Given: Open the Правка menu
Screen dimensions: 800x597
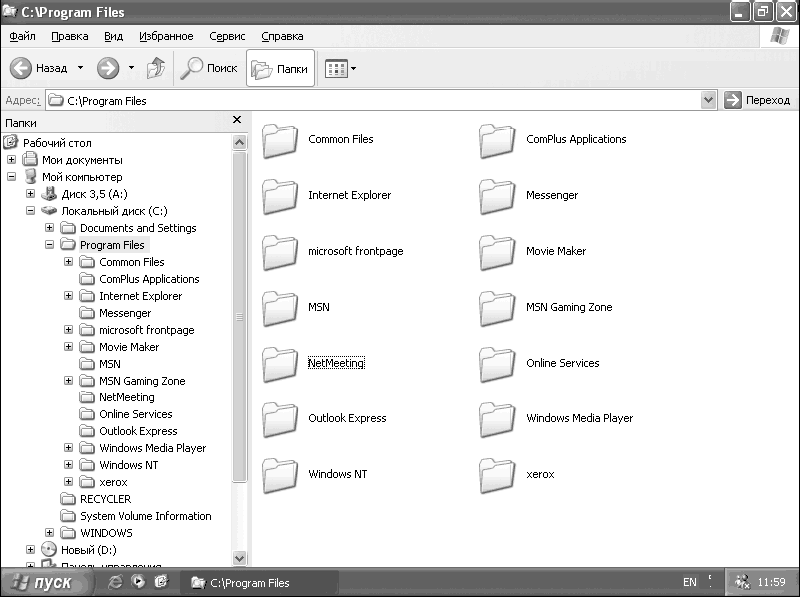Looking at the screenshot, I should [x=69, y=36].
